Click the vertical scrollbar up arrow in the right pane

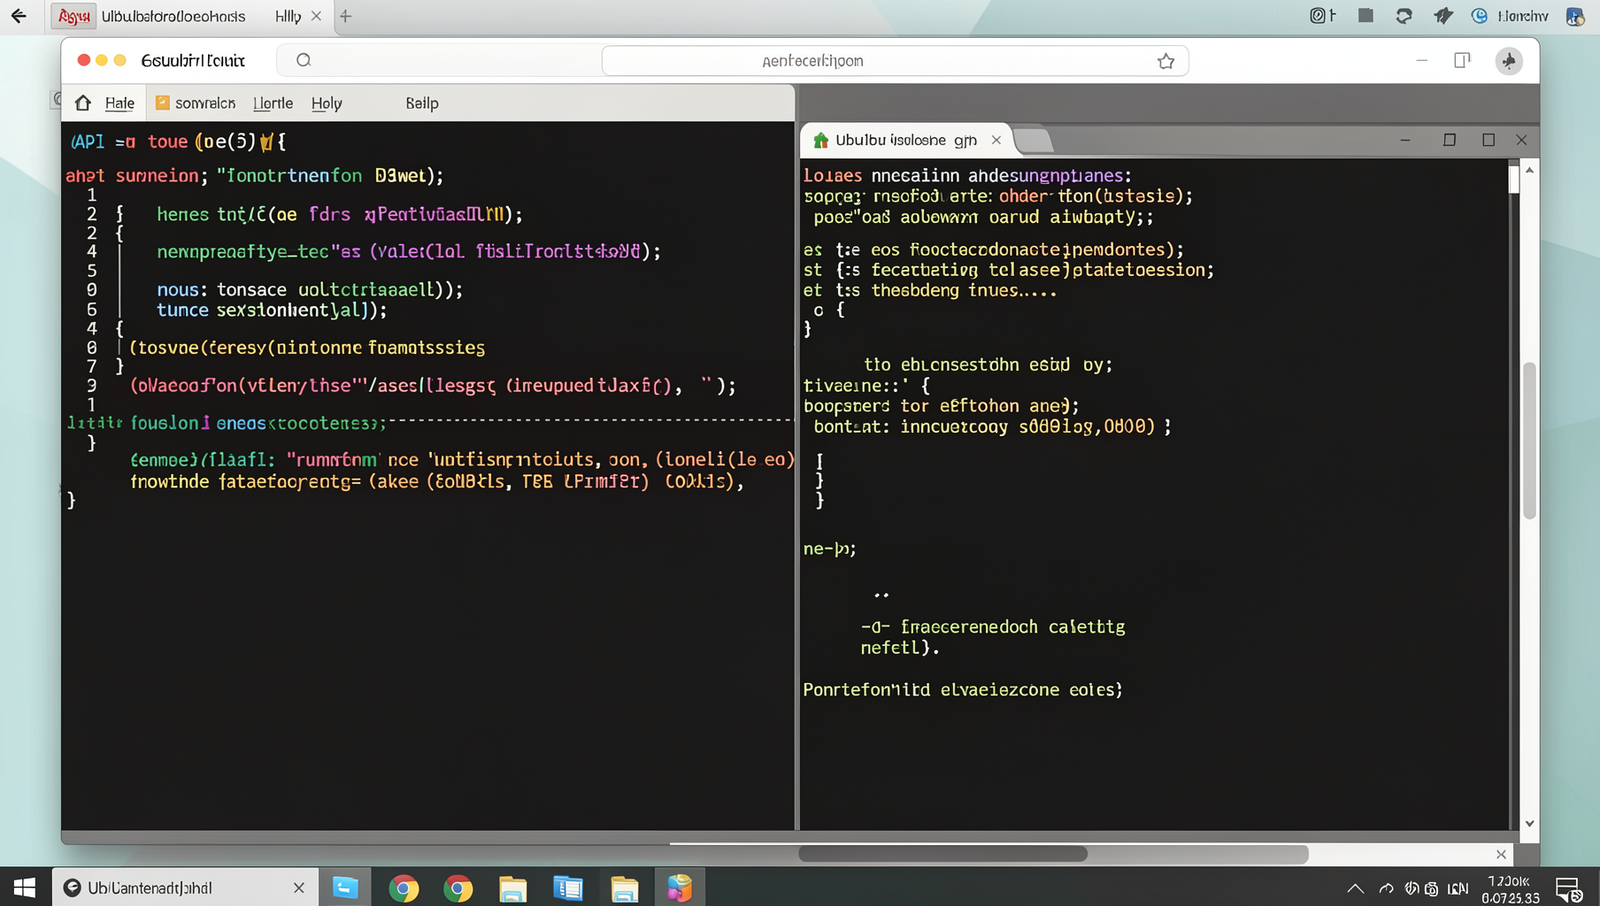click(x=1529, y=171)
